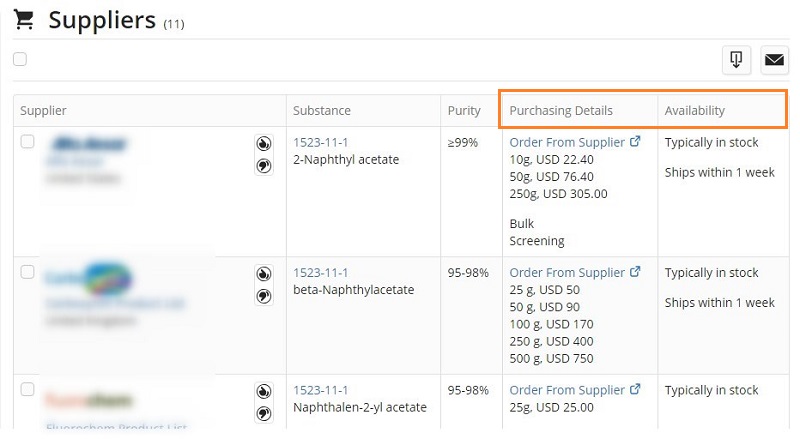The width and height of the screenshot is (800, 439).
Task: Click the Availability column header
Action: [x=694, y=111]
